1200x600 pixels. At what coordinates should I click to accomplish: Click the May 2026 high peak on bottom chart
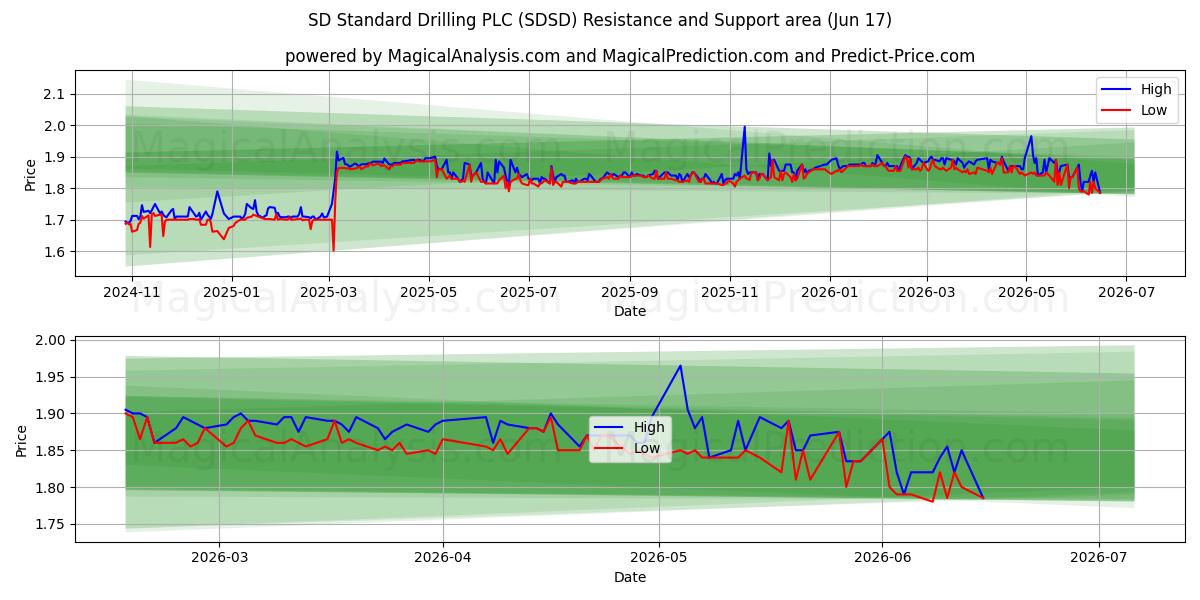pyautogui.click(x=681, y=366)
